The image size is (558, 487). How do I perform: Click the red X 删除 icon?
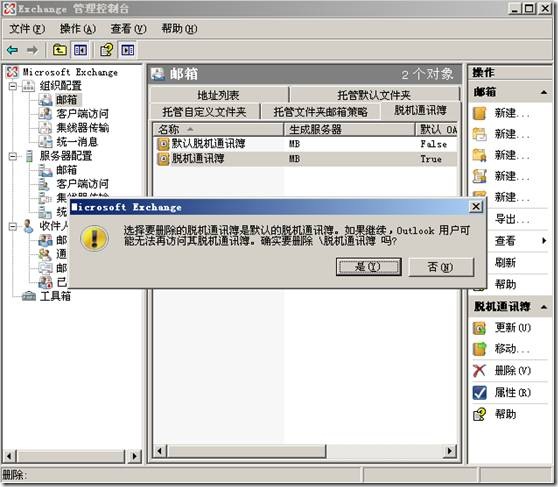tap(479, 371)
